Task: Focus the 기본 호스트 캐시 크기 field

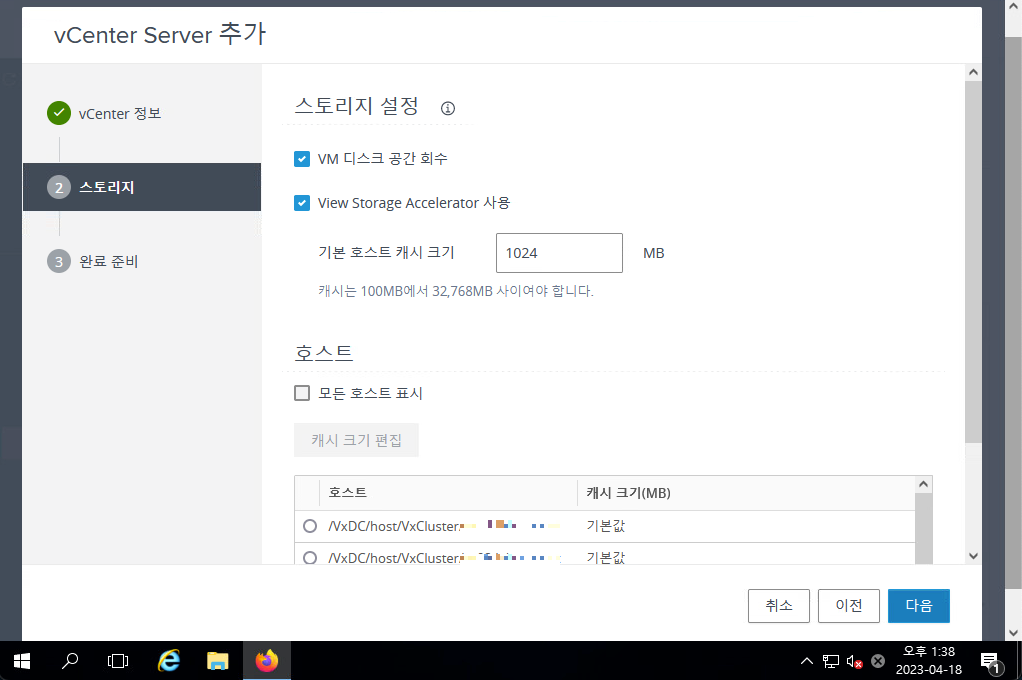Action: [559, 253]
